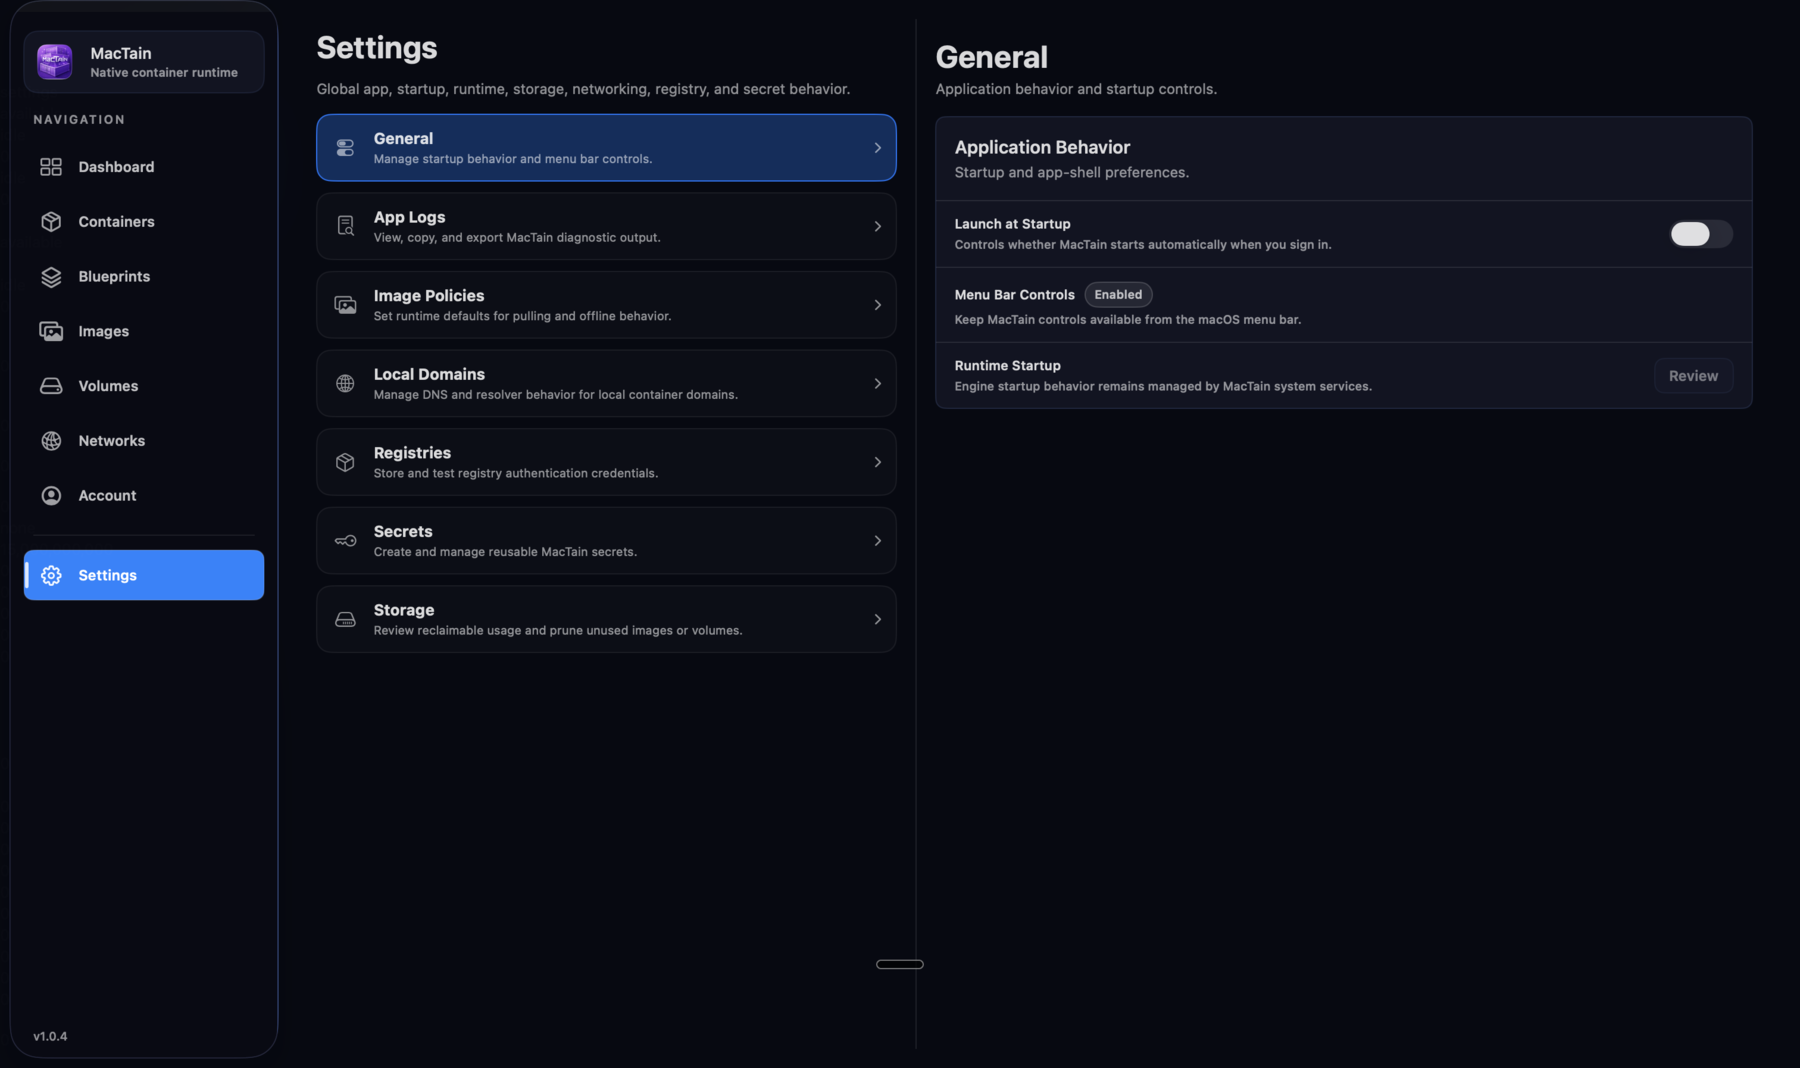The height and width of the screenshot is (1068, 1800).
Task: Open the Secrets settings title
Action: click(403, 531)
